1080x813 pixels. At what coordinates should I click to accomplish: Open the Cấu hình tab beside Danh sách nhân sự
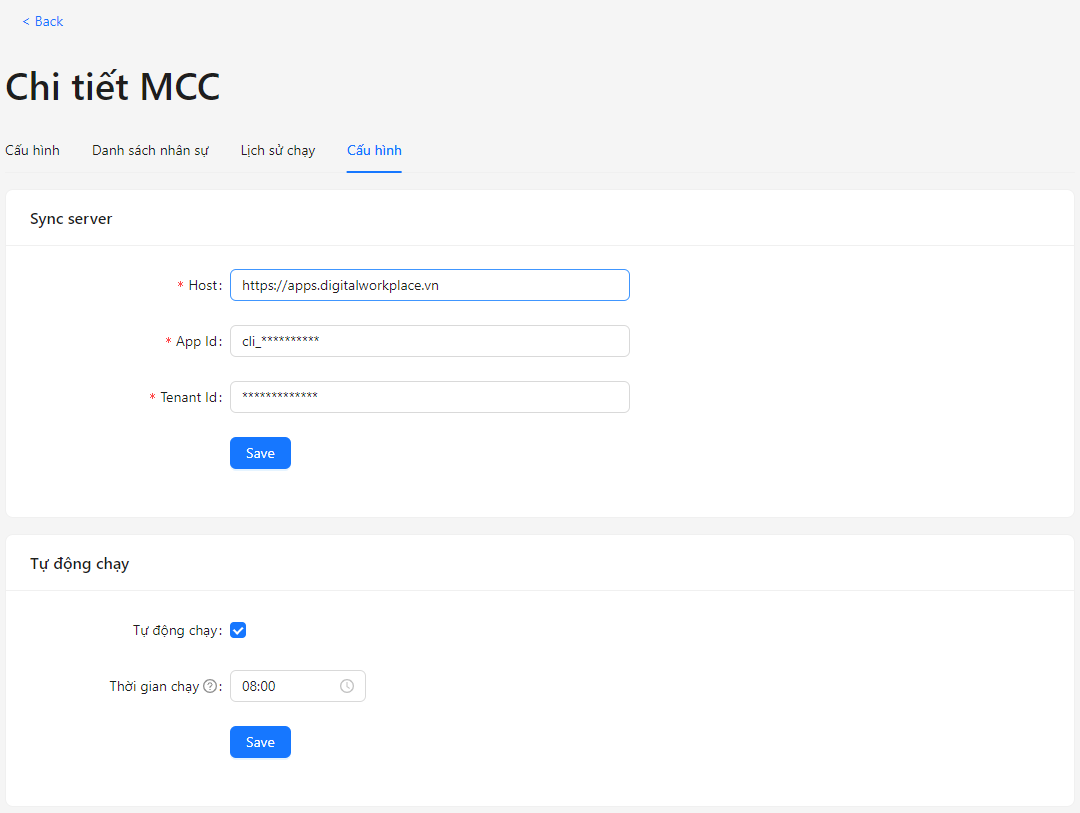point(32,150)
